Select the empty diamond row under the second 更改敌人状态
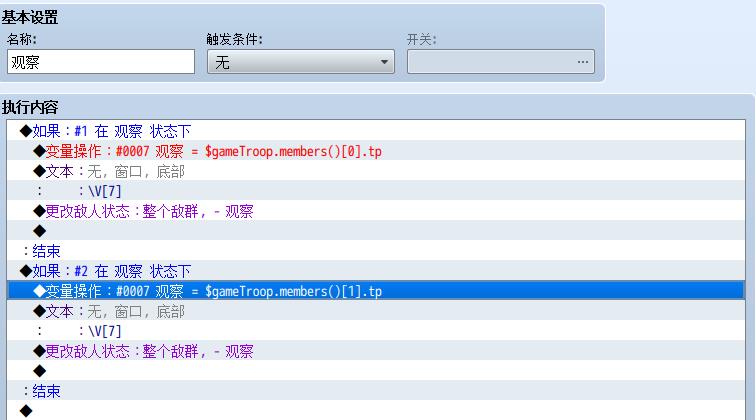Viewport: 756px width, 420px height. (x=376, y=371)
